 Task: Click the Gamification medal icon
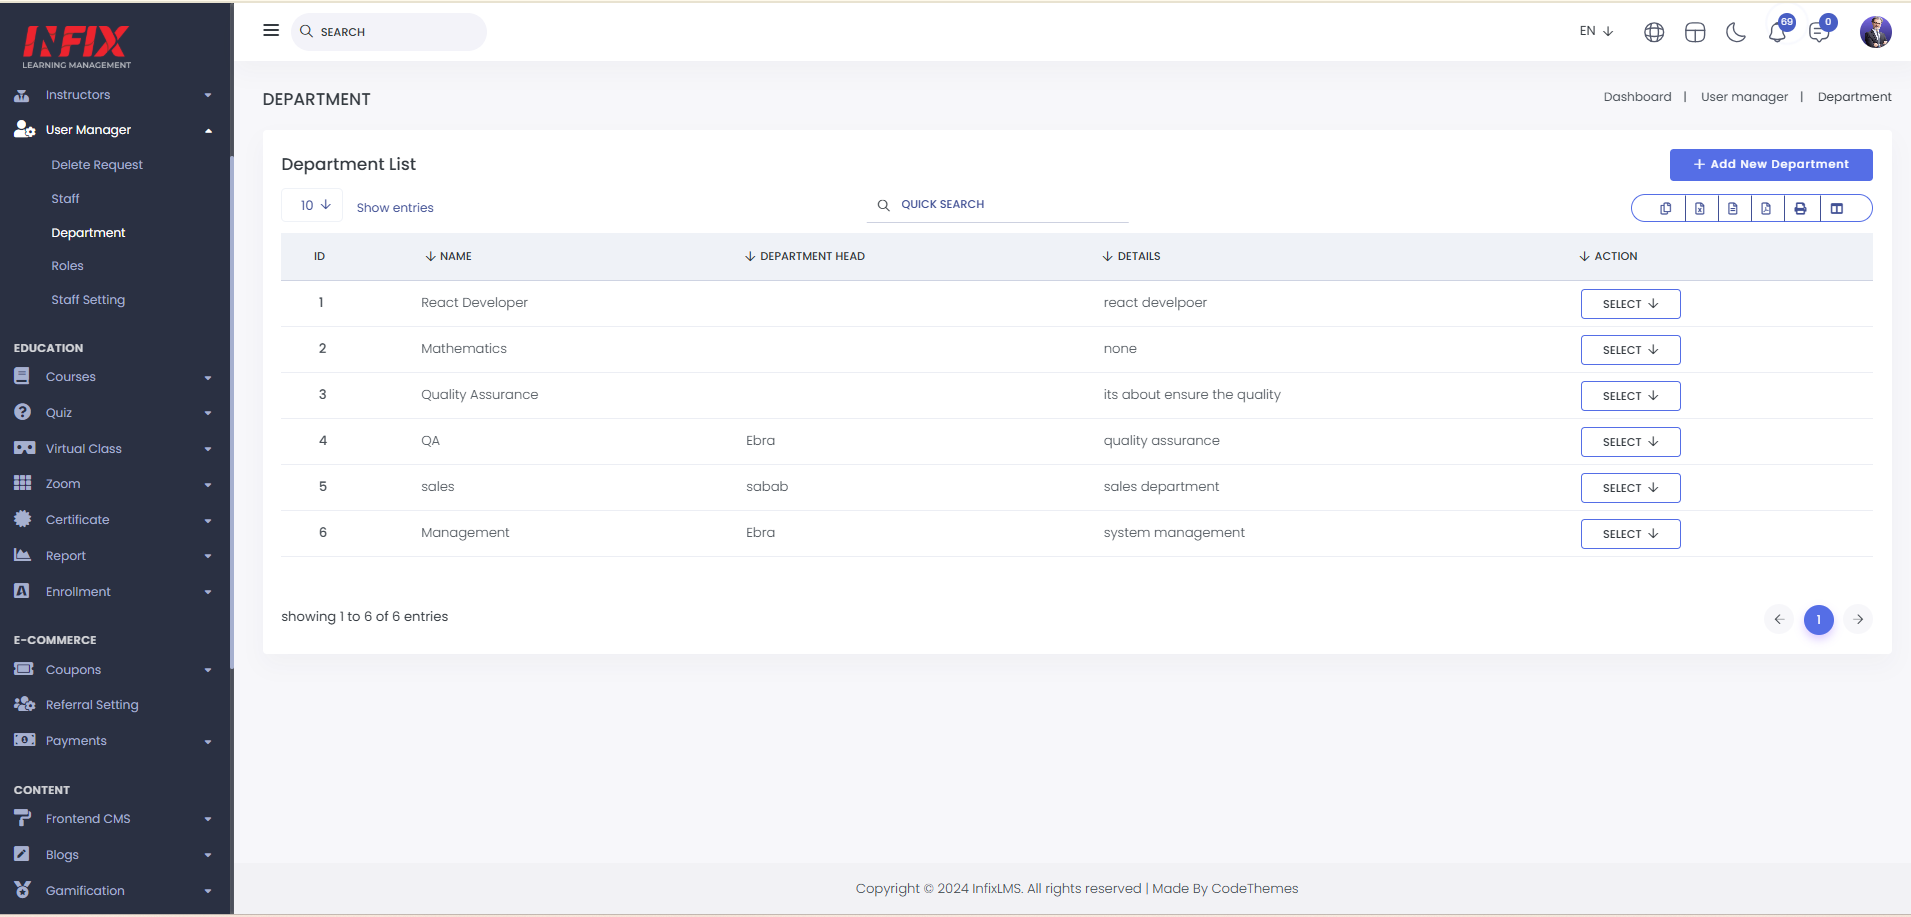[22, 889]
